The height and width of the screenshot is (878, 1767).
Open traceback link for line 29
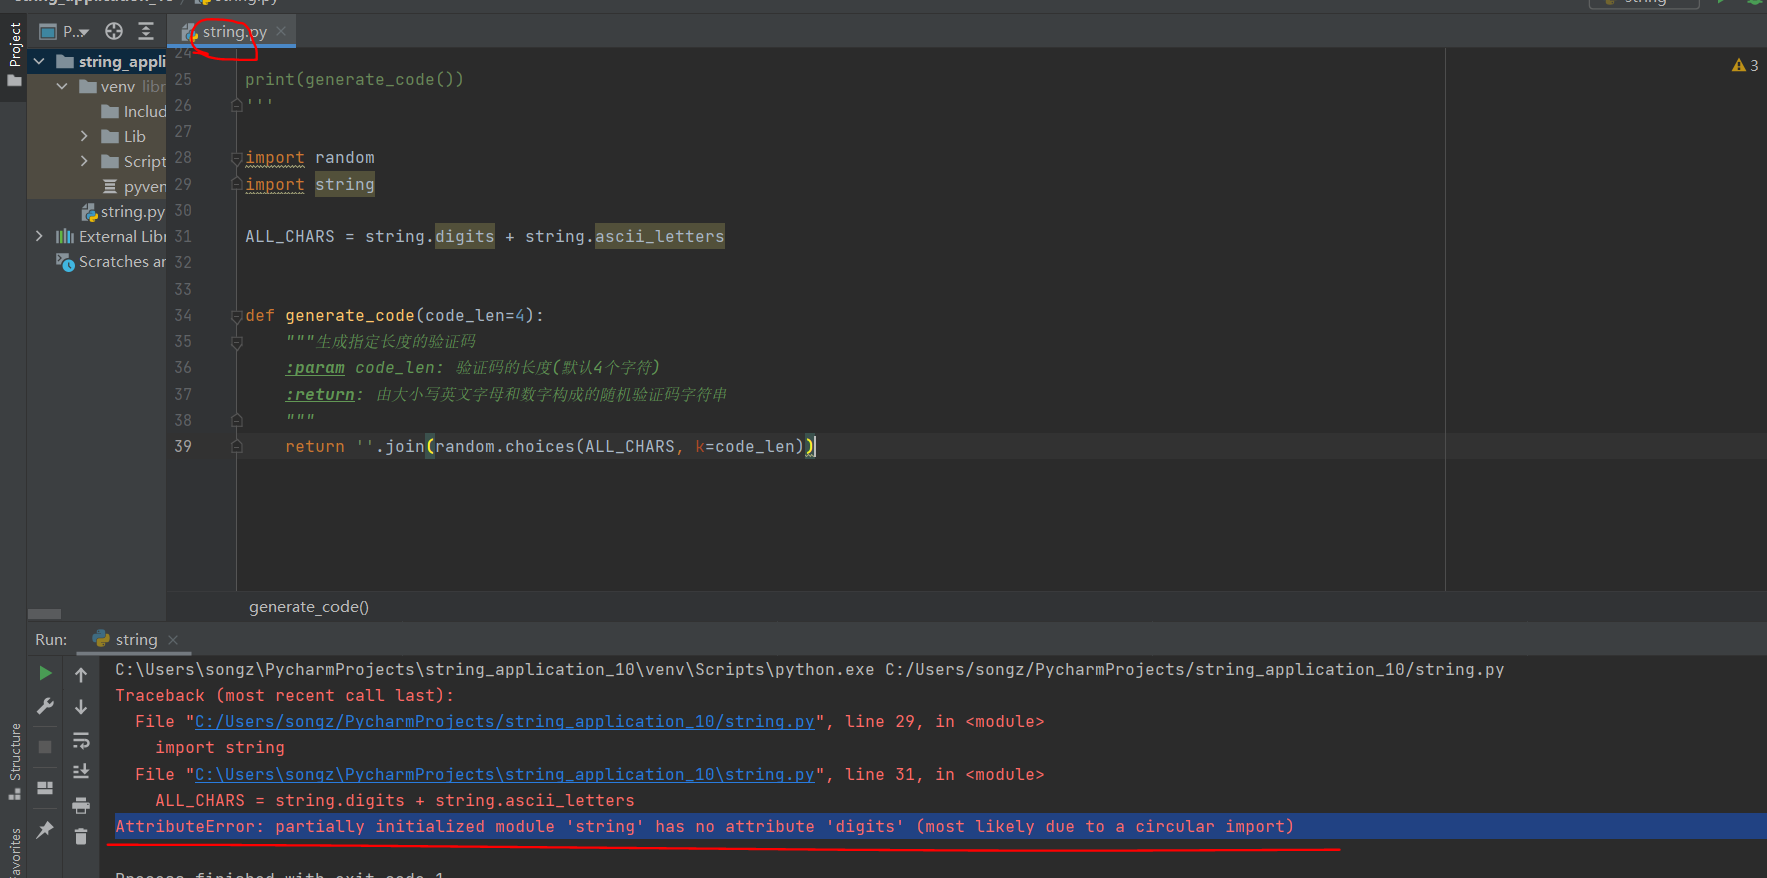pyautogui.click(x=504, y=722)
